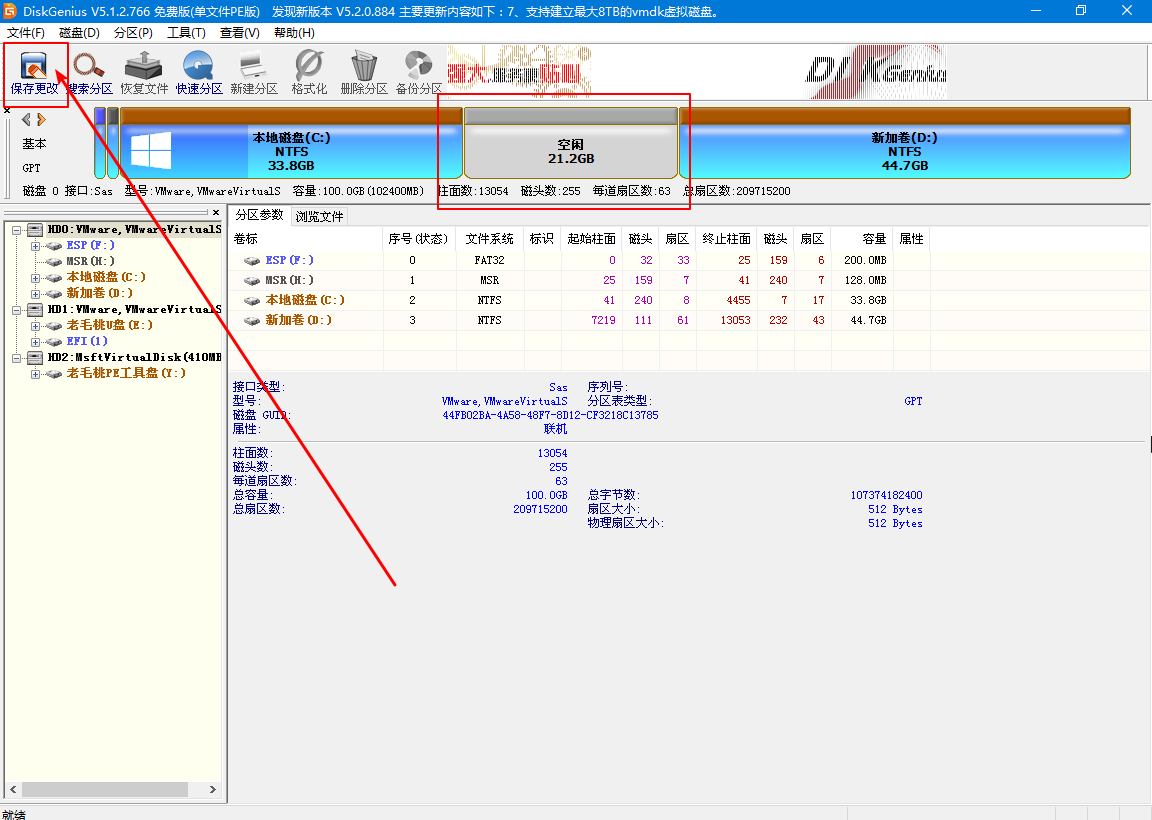Open the 查看(V) menu
The image size is (1152, 820).
pos(240,33)
